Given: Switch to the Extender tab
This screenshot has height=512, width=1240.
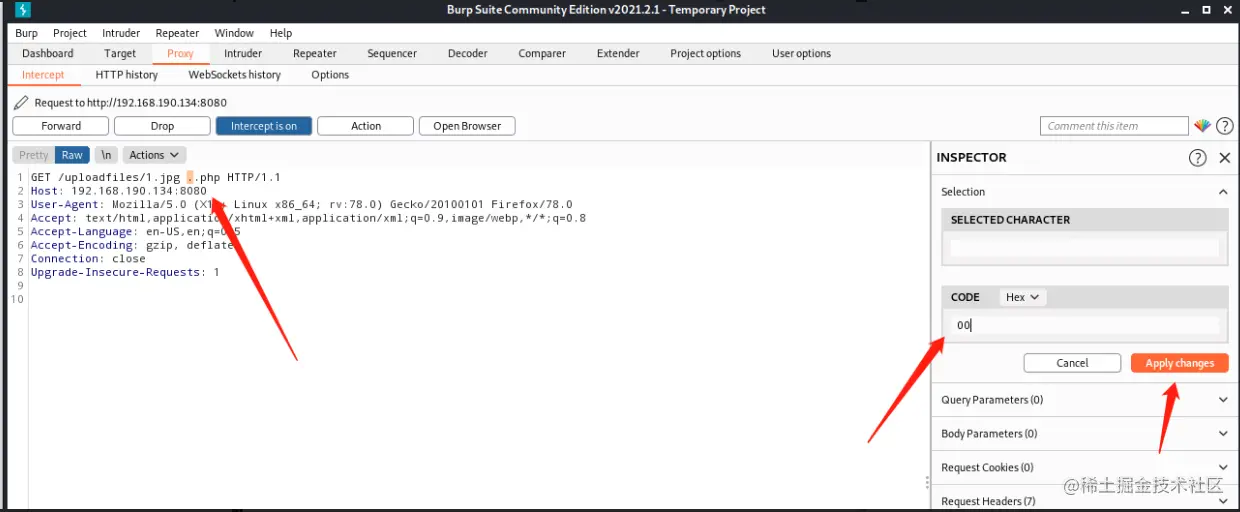Looking at the screenshot, I should click(x=618, y=54).
